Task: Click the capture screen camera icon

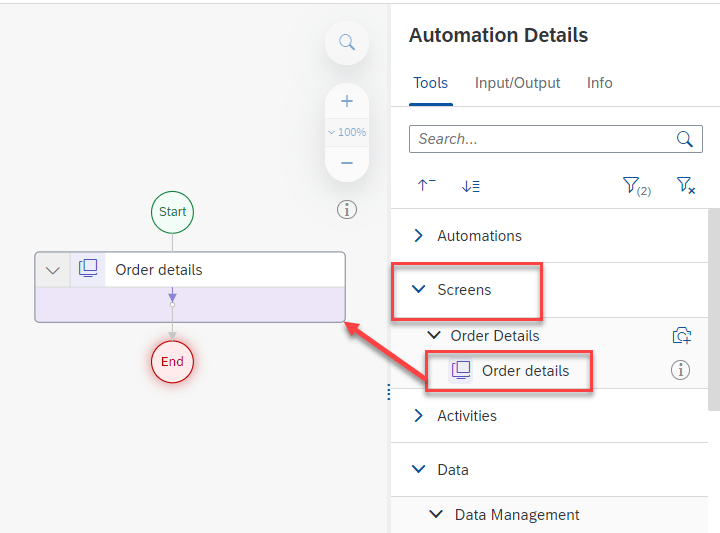Action: [x=681, y=336]
